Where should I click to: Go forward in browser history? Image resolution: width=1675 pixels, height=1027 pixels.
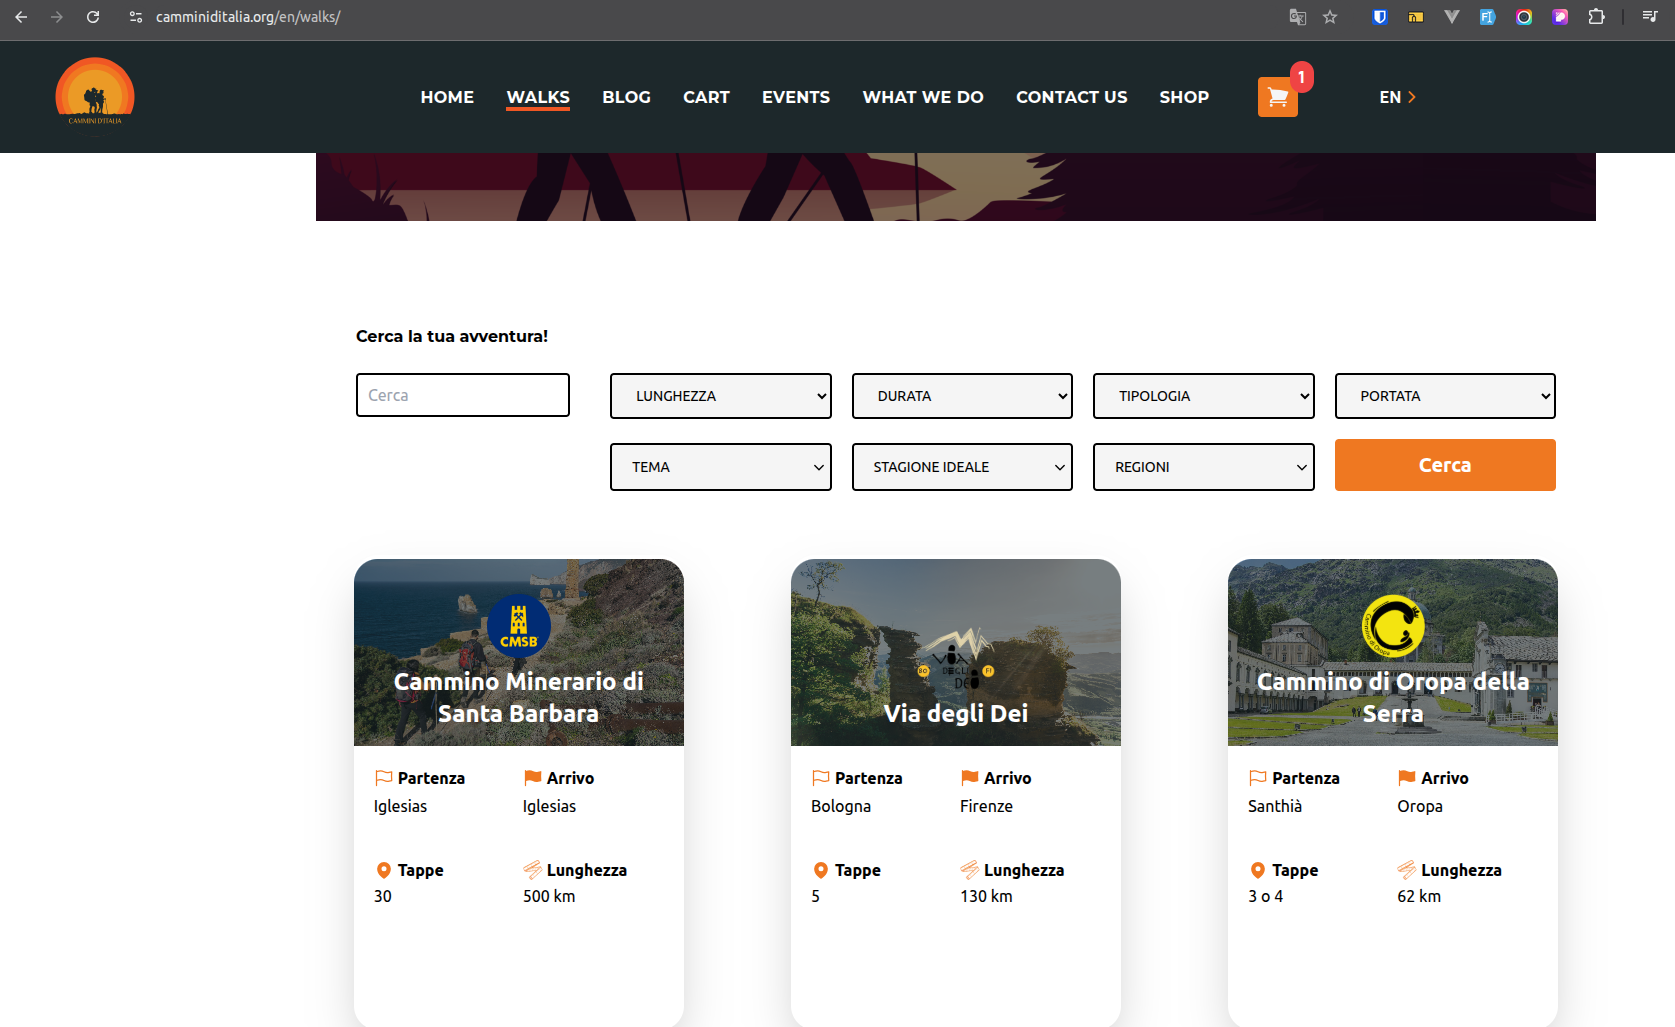(57, 17)
